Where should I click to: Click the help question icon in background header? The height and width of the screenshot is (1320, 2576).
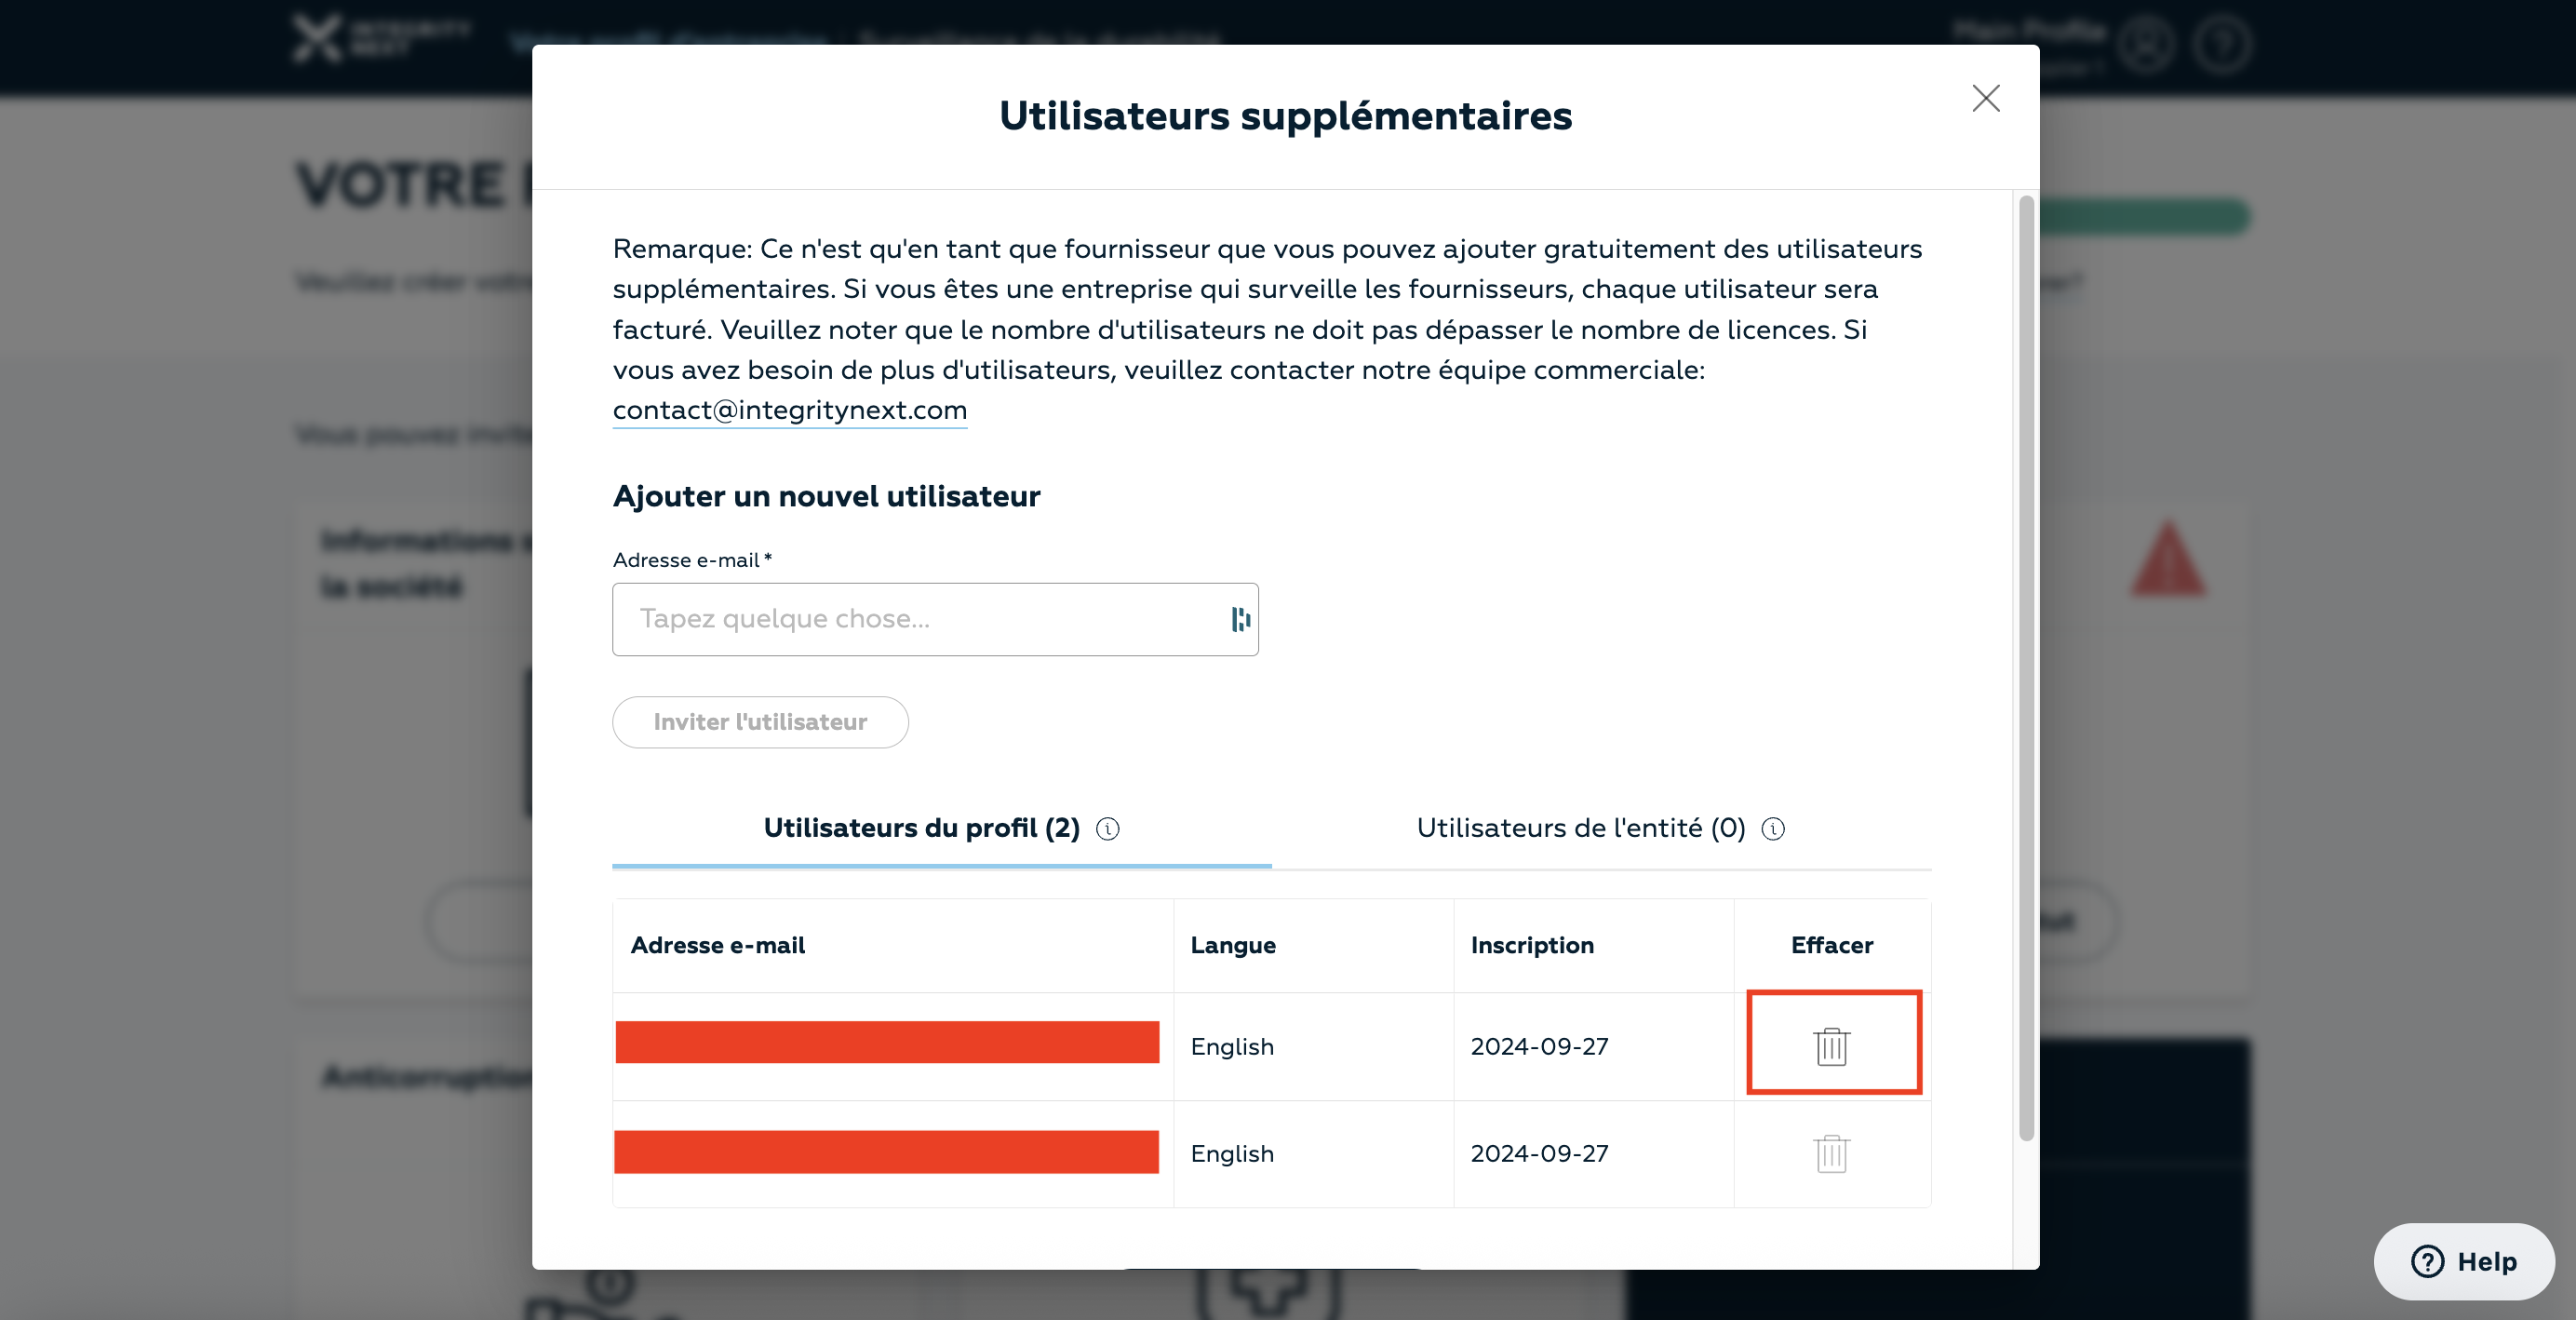click(2221, 43)
